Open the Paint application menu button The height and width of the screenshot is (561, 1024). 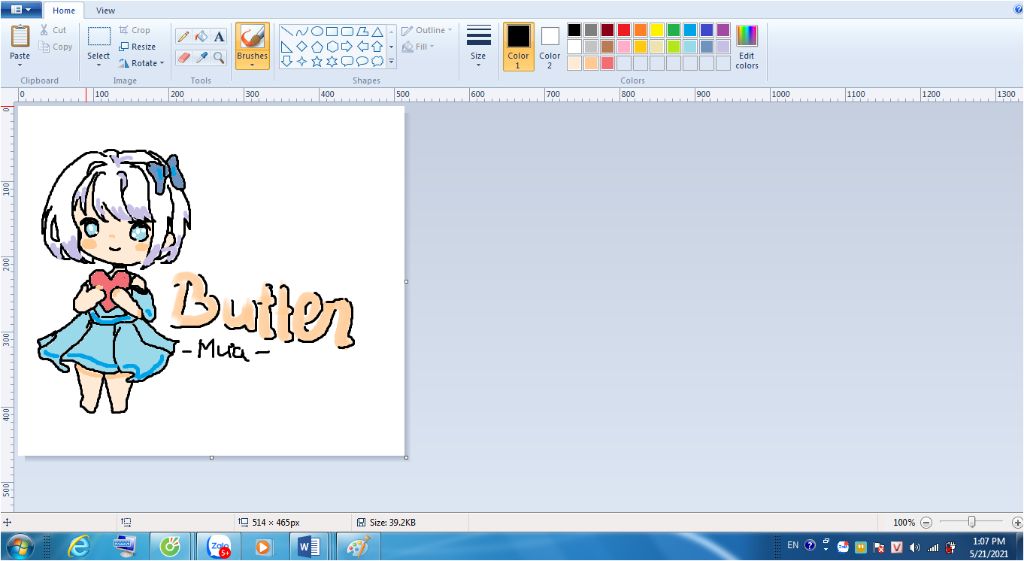click(22, 10)
